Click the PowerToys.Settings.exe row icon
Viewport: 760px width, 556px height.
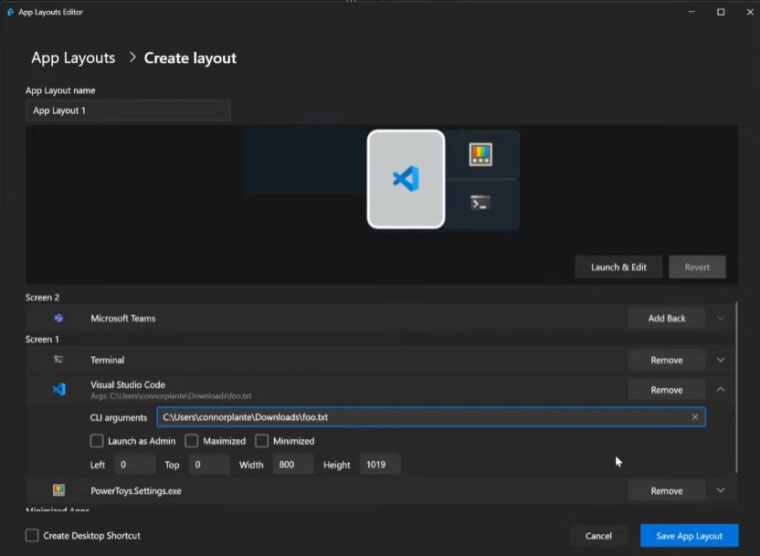tap(59, 491)
